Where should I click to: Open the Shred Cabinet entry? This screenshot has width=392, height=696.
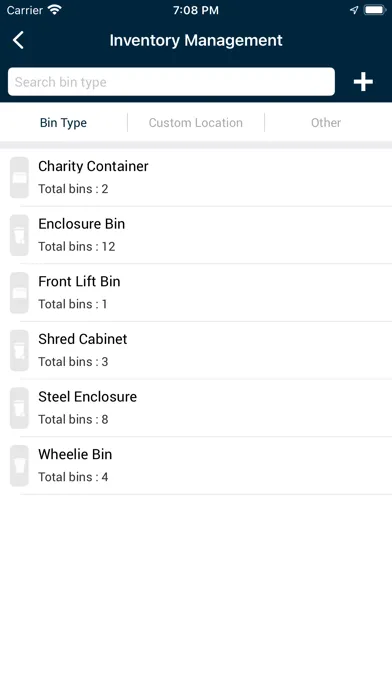pos(196,350)
